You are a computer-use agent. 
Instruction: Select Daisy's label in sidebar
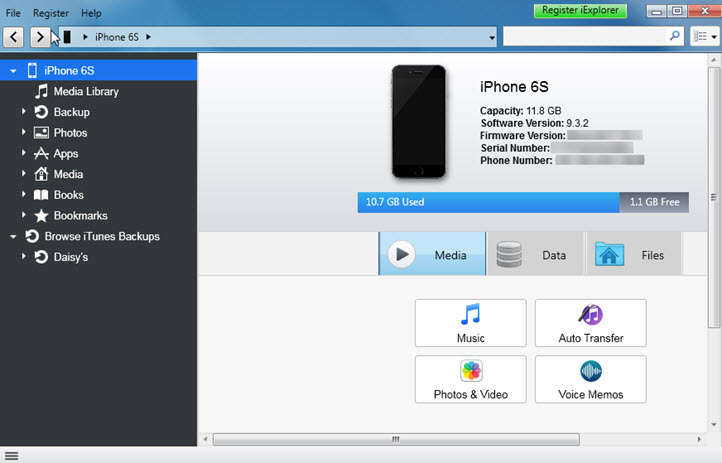click(71, 257)
